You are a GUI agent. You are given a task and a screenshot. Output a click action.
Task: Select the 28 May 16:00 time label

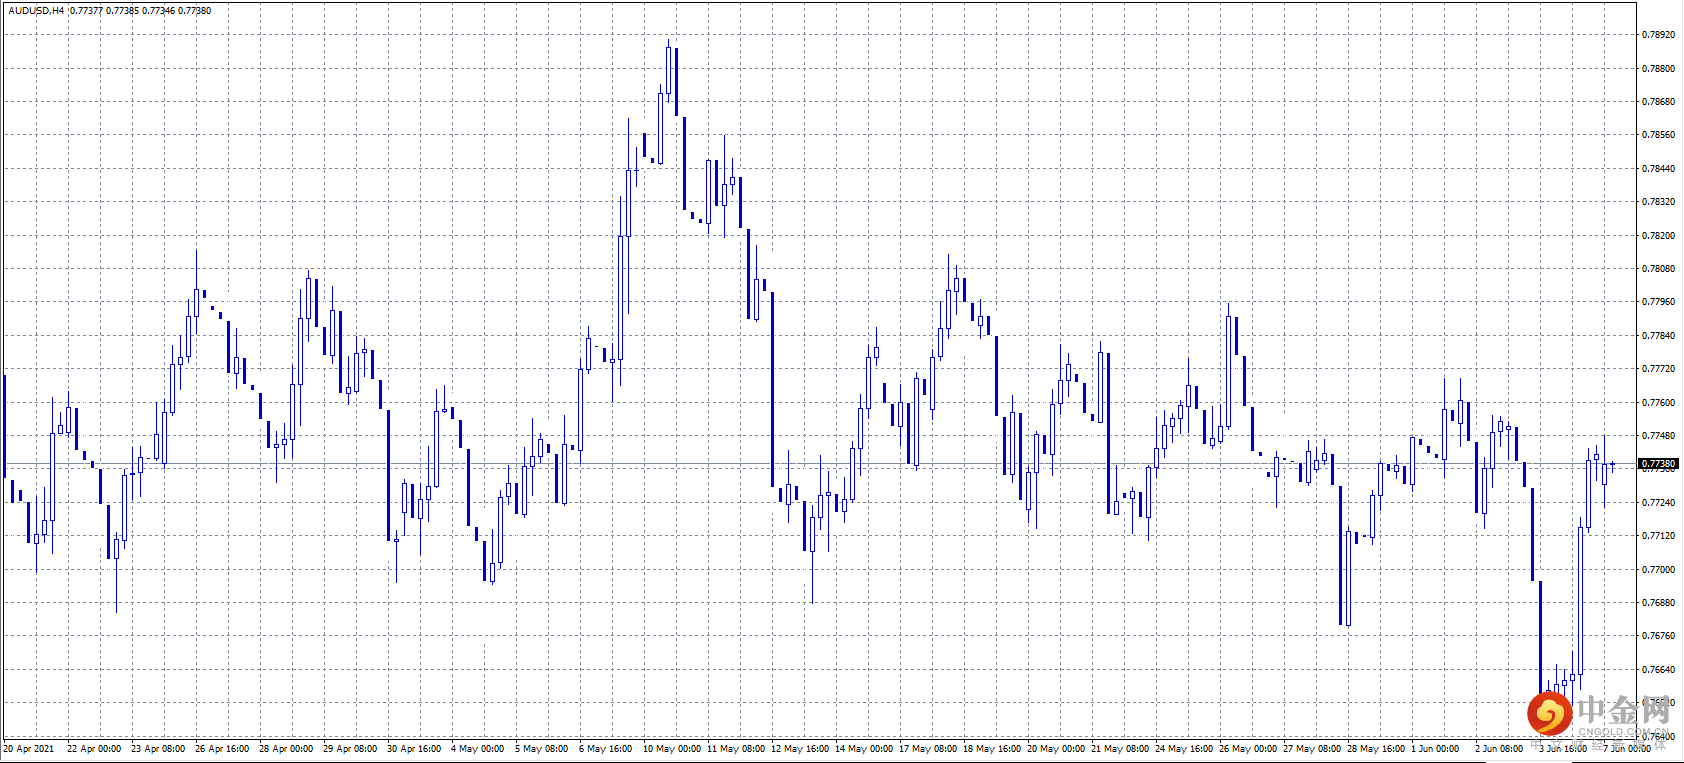[1376, 749]
